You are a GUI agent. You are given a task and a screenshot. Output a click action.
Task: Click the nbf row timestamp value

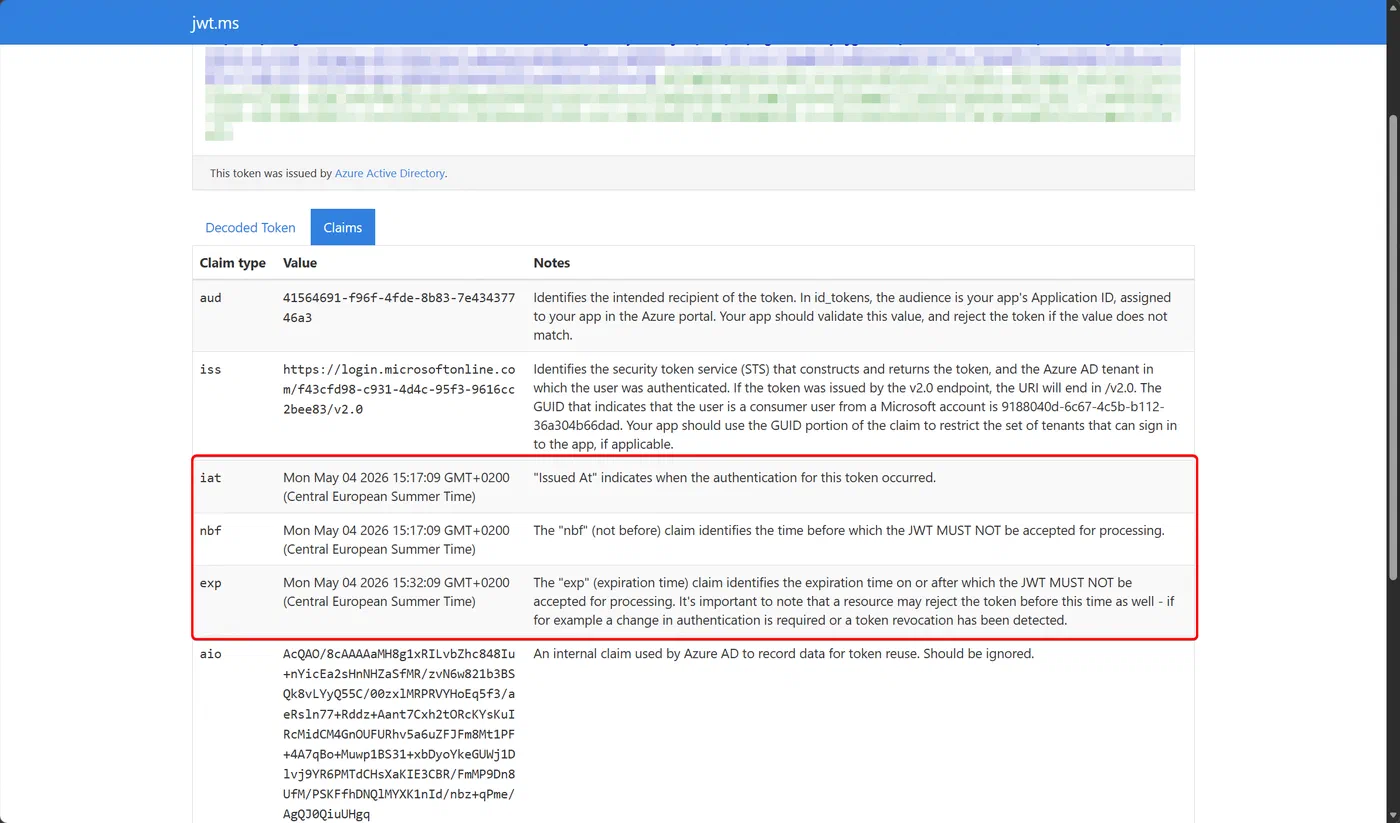coord(396,540)
